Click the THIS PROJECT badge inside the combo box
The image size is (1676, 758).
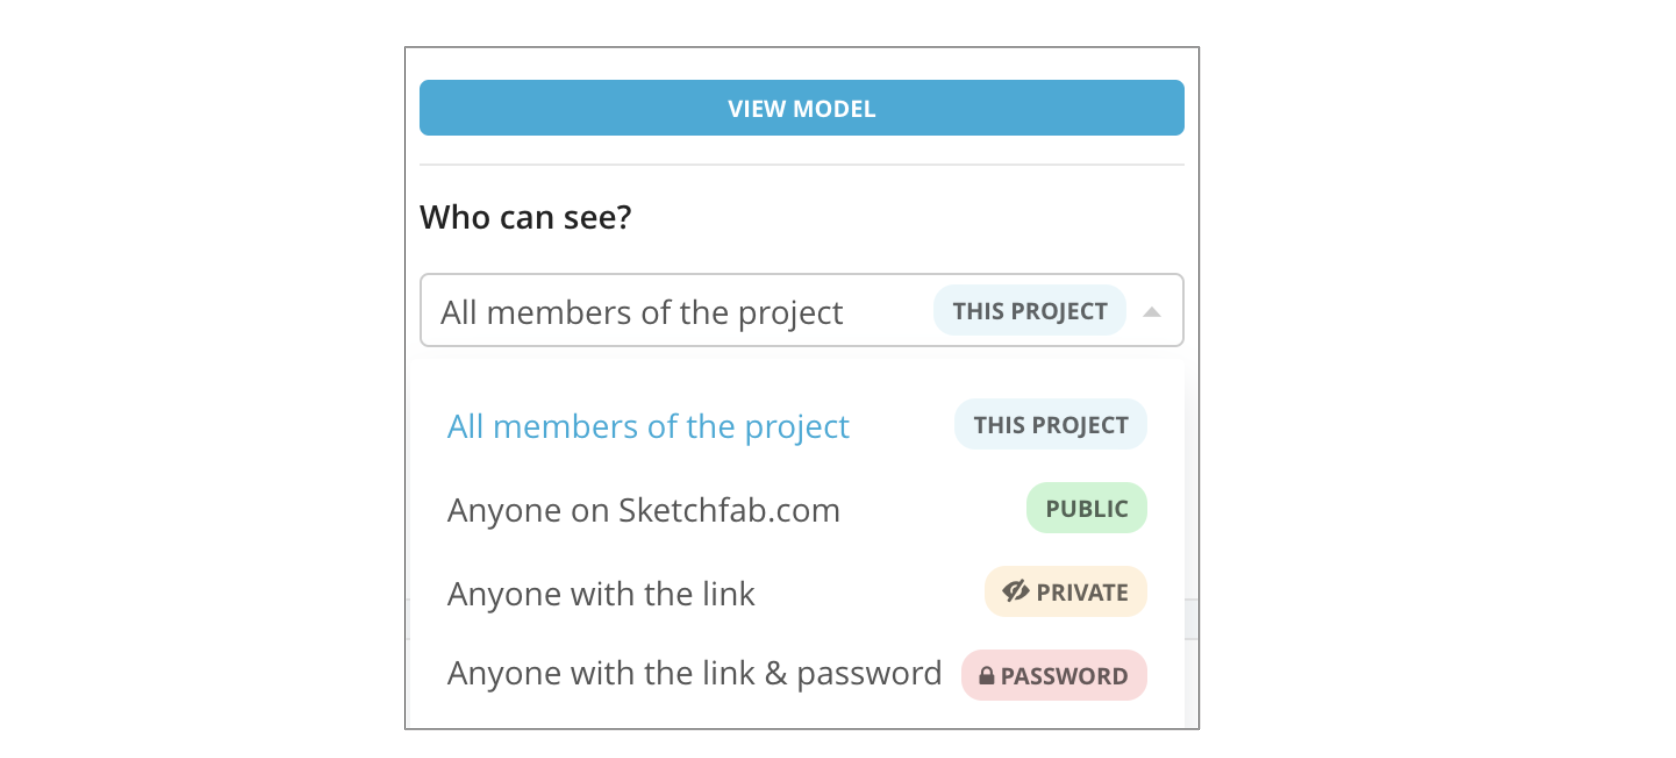[1029, 311]
